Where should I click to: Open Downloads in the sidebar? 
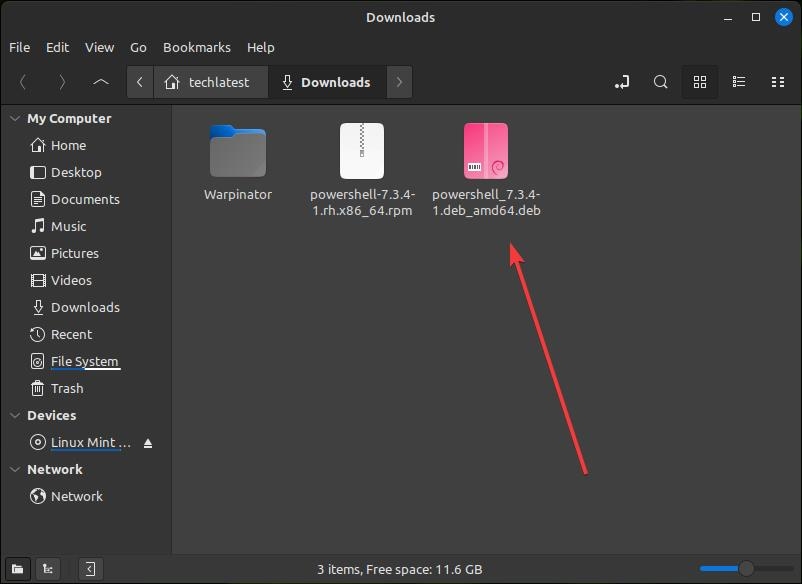pyautogui.click(x=86, y=307)
